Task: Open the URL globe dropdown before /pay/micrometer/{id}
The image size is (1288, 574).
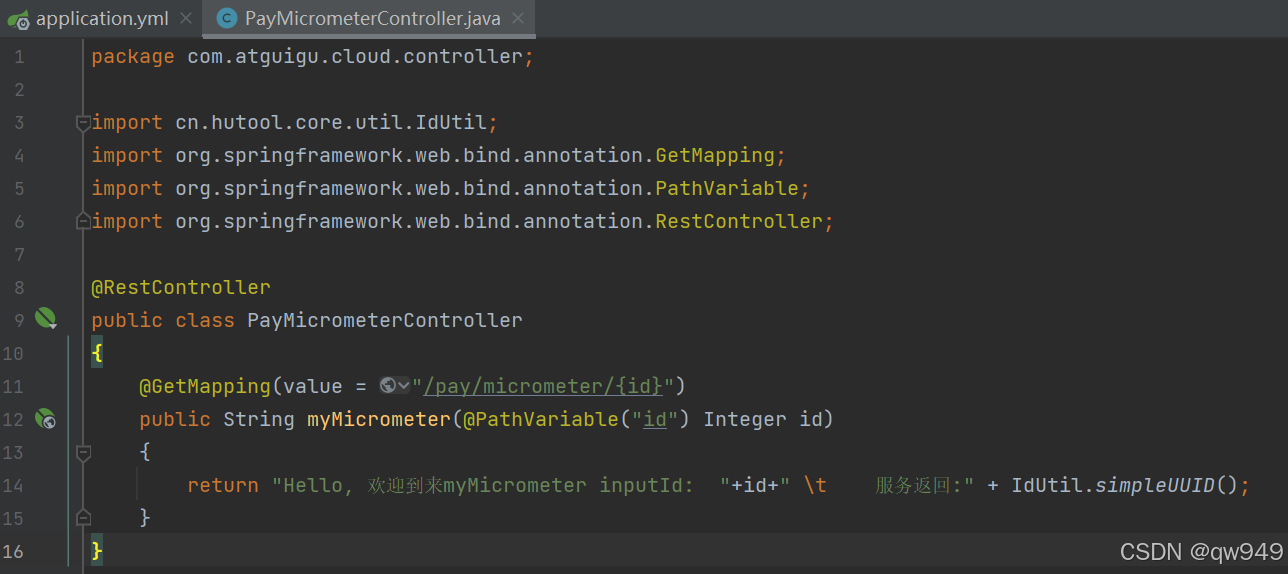Action: 395,386
